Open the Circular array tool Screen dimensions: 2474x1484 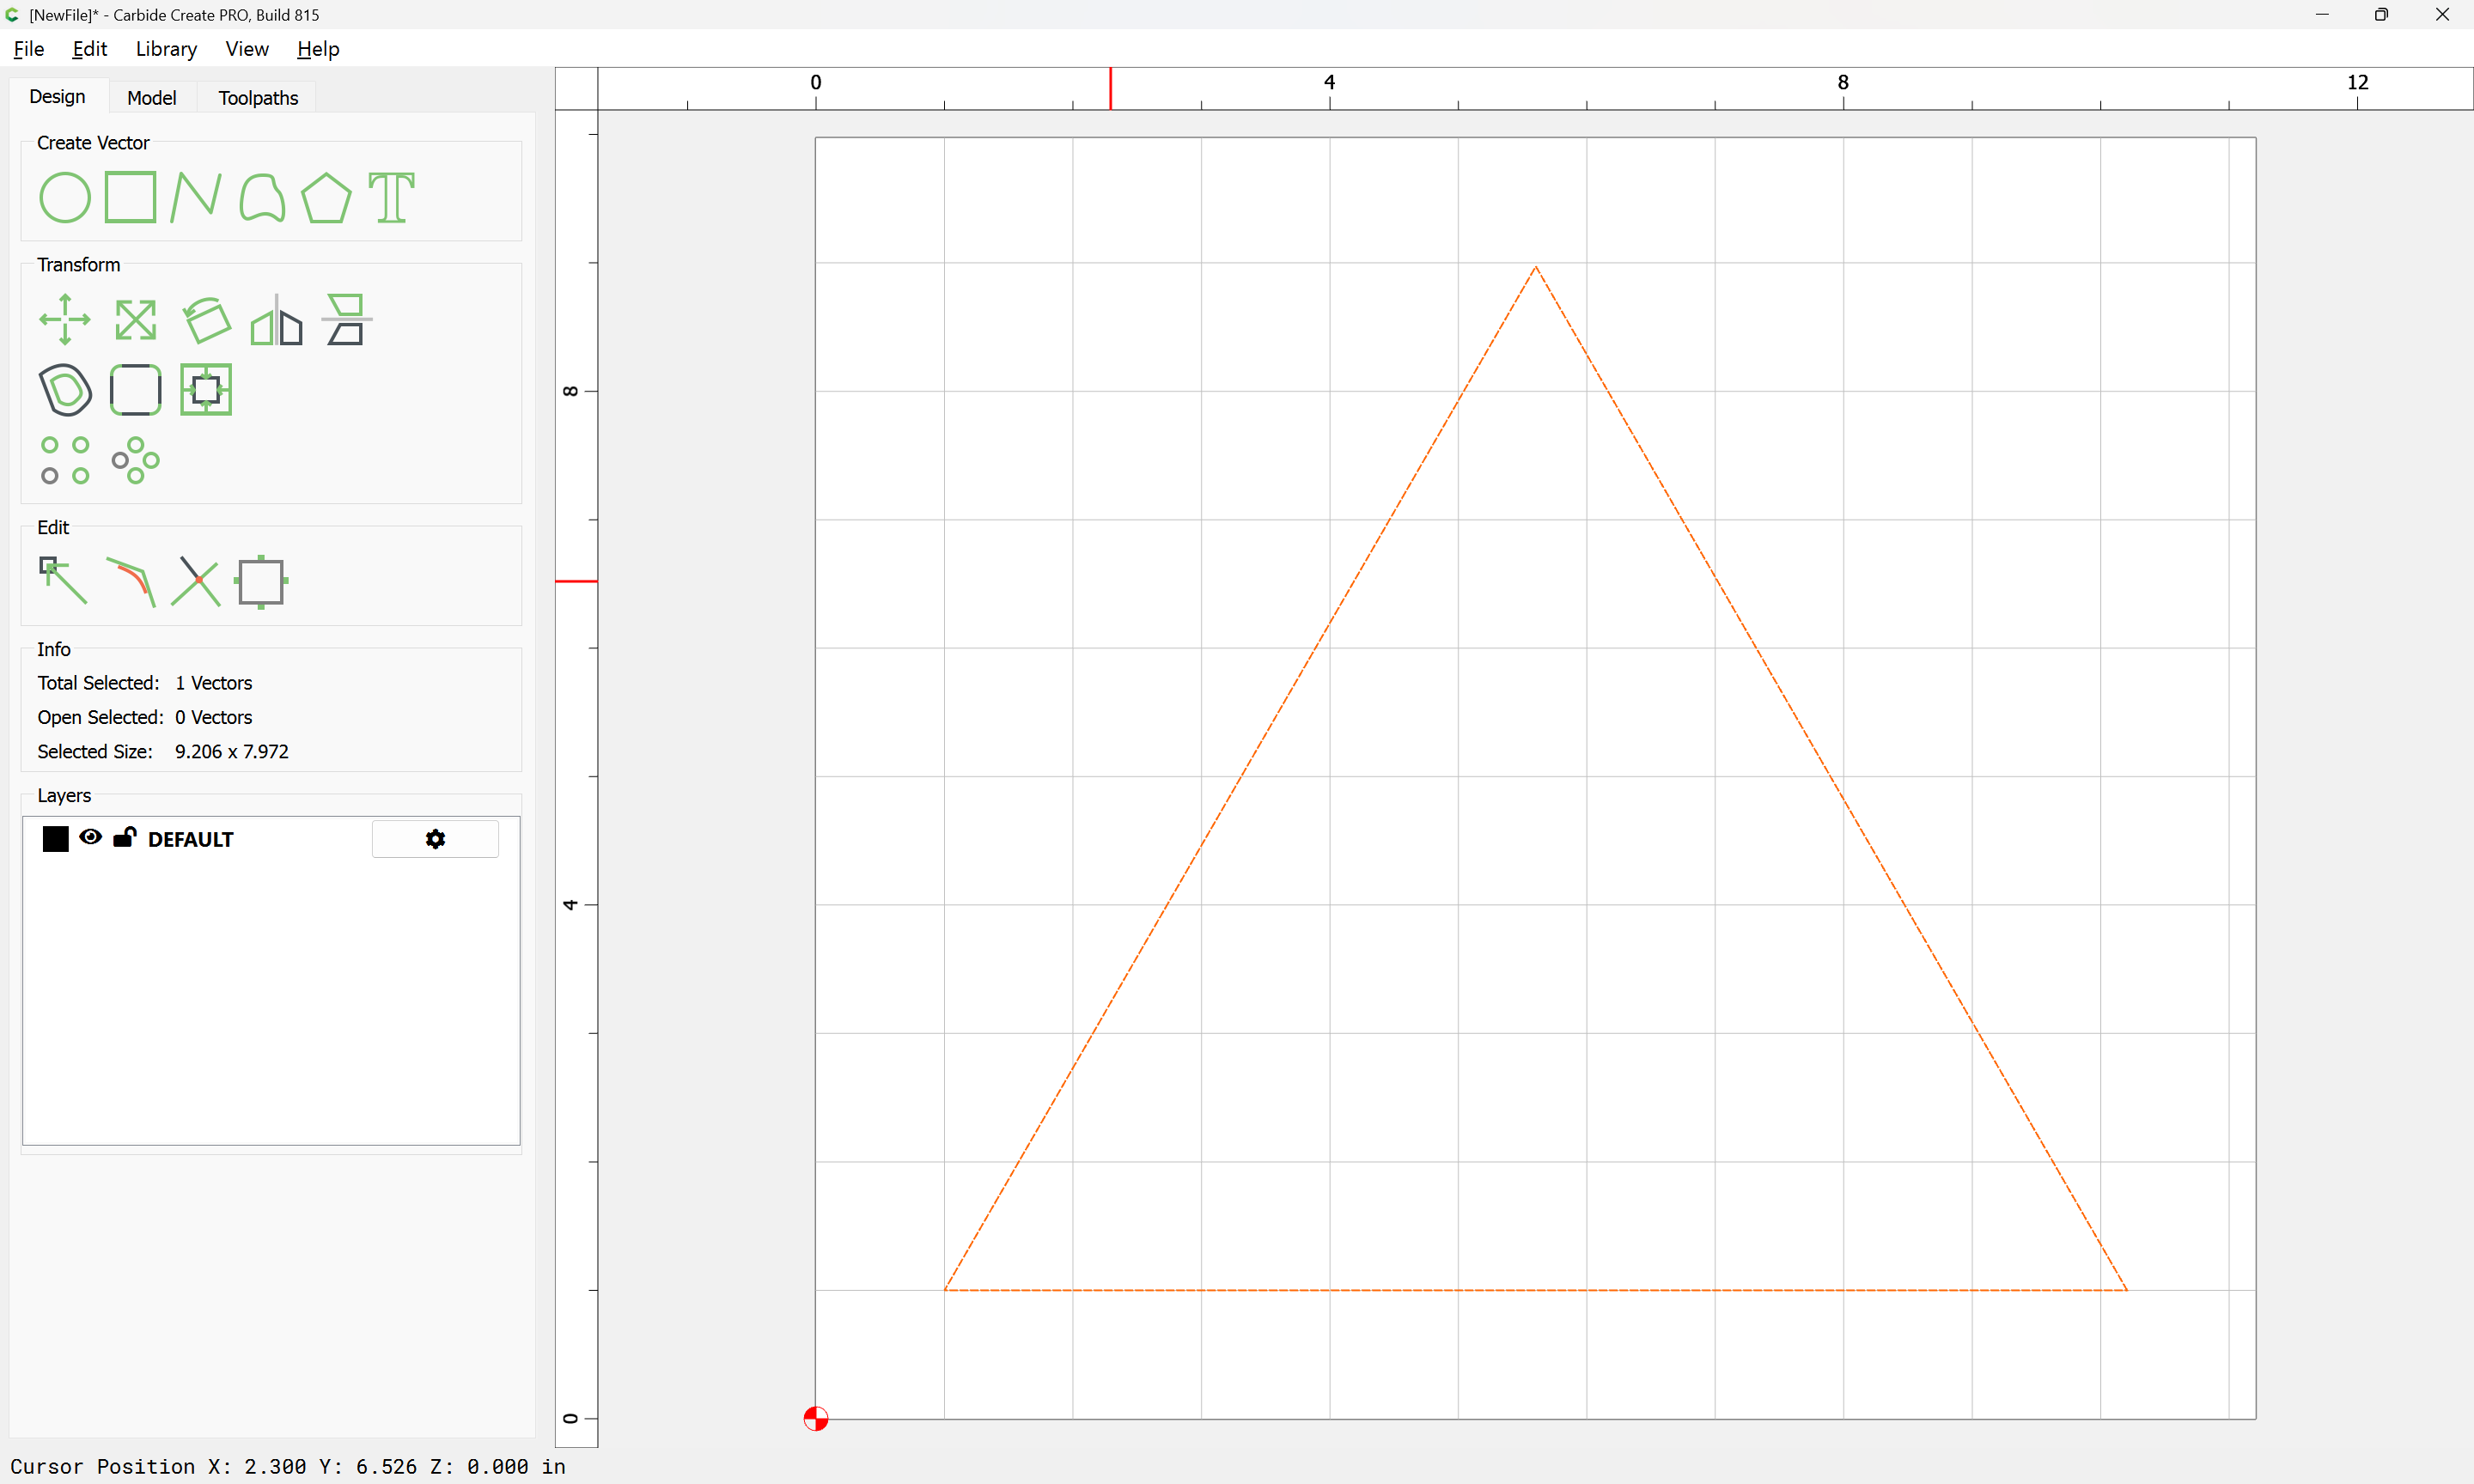135,460
